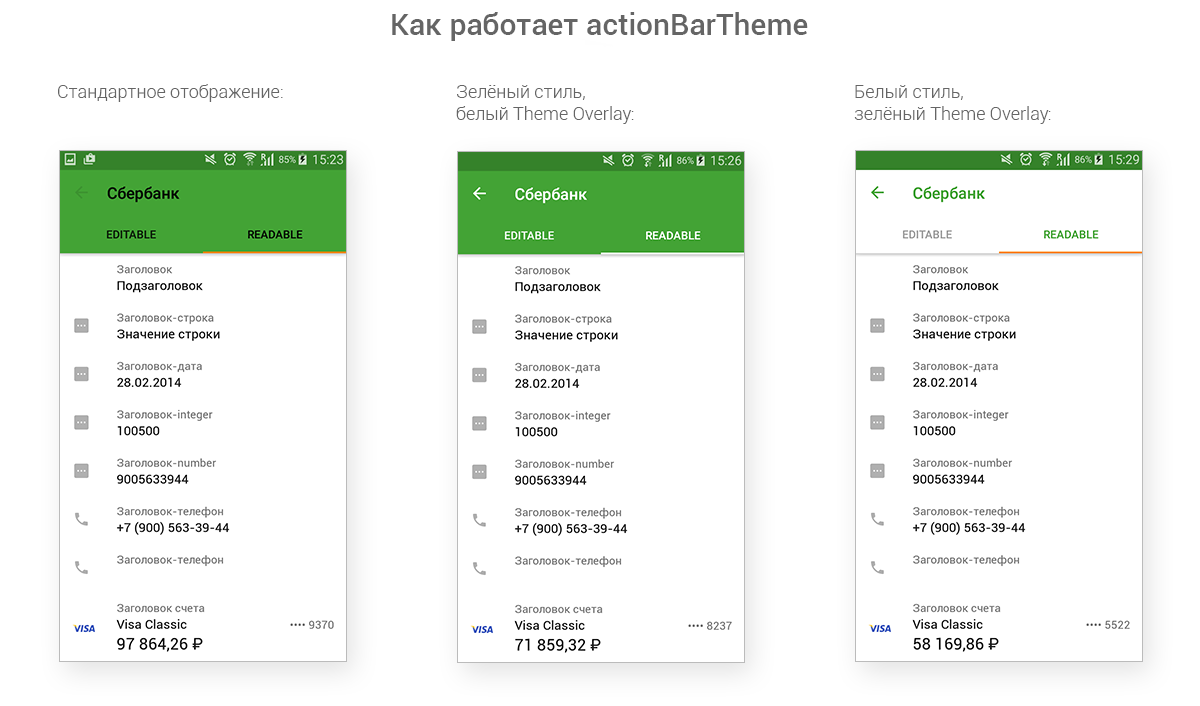Image resolution: width=1200 pixels, height=706 pixels.
Task: Tap Visa logo next to 58 169,86 ₽
Action: coord(880,628)
